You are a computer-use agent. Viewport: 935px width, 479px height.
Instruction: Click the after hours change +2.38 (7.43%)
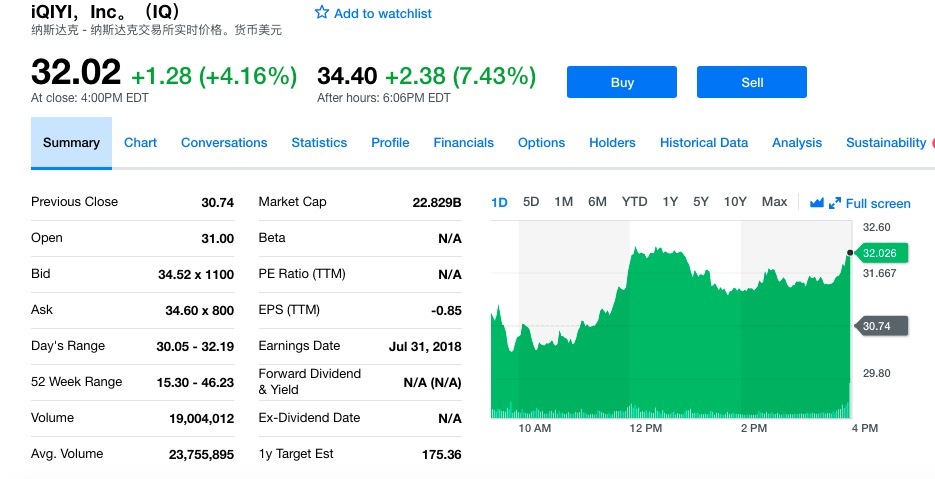[460, 76]
